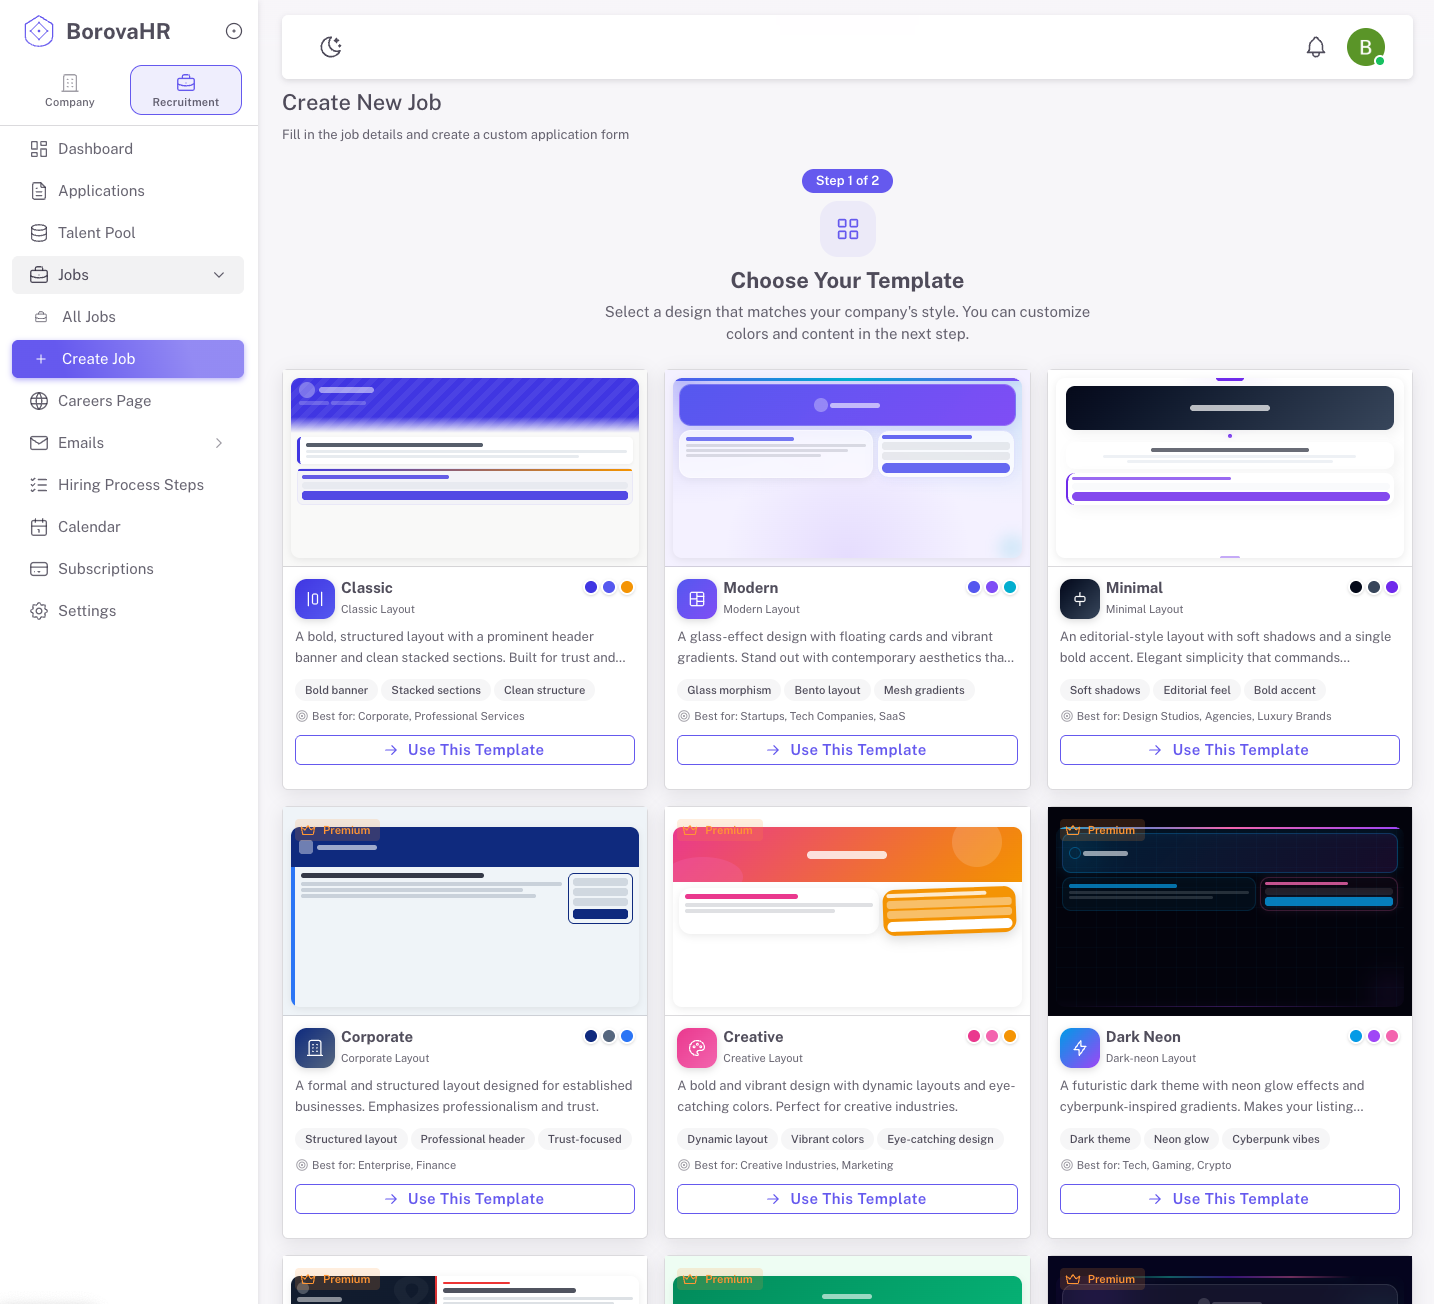Open the notification bell
The height and width of the screenshot is (1304, 1434).
point(1315,46)
